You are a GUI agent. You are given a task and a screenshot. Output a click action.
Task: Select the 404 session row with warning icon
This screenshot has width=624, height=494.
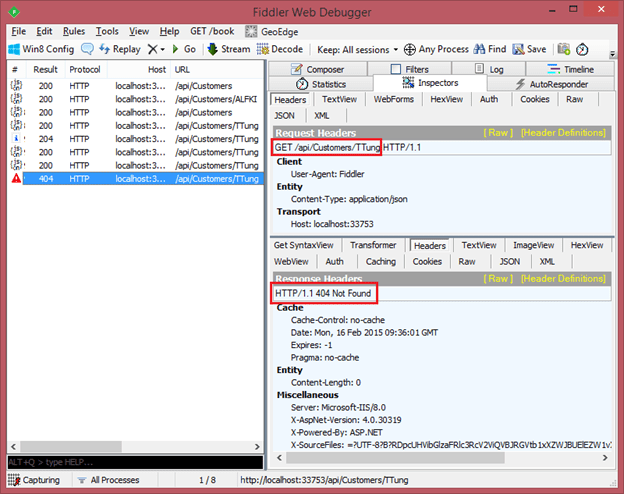[x=135, y=179]
